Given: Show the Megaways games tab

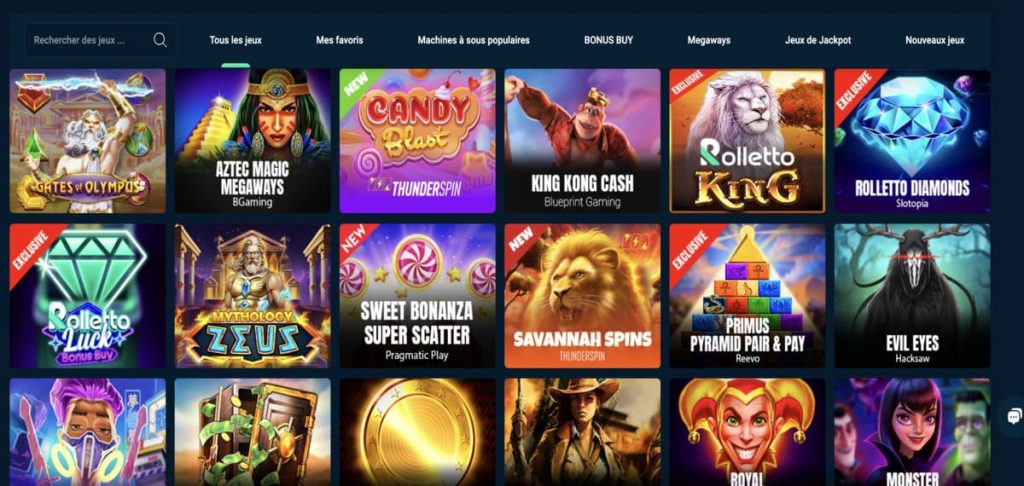Looking at the screenshot, I should click(709, 40).
